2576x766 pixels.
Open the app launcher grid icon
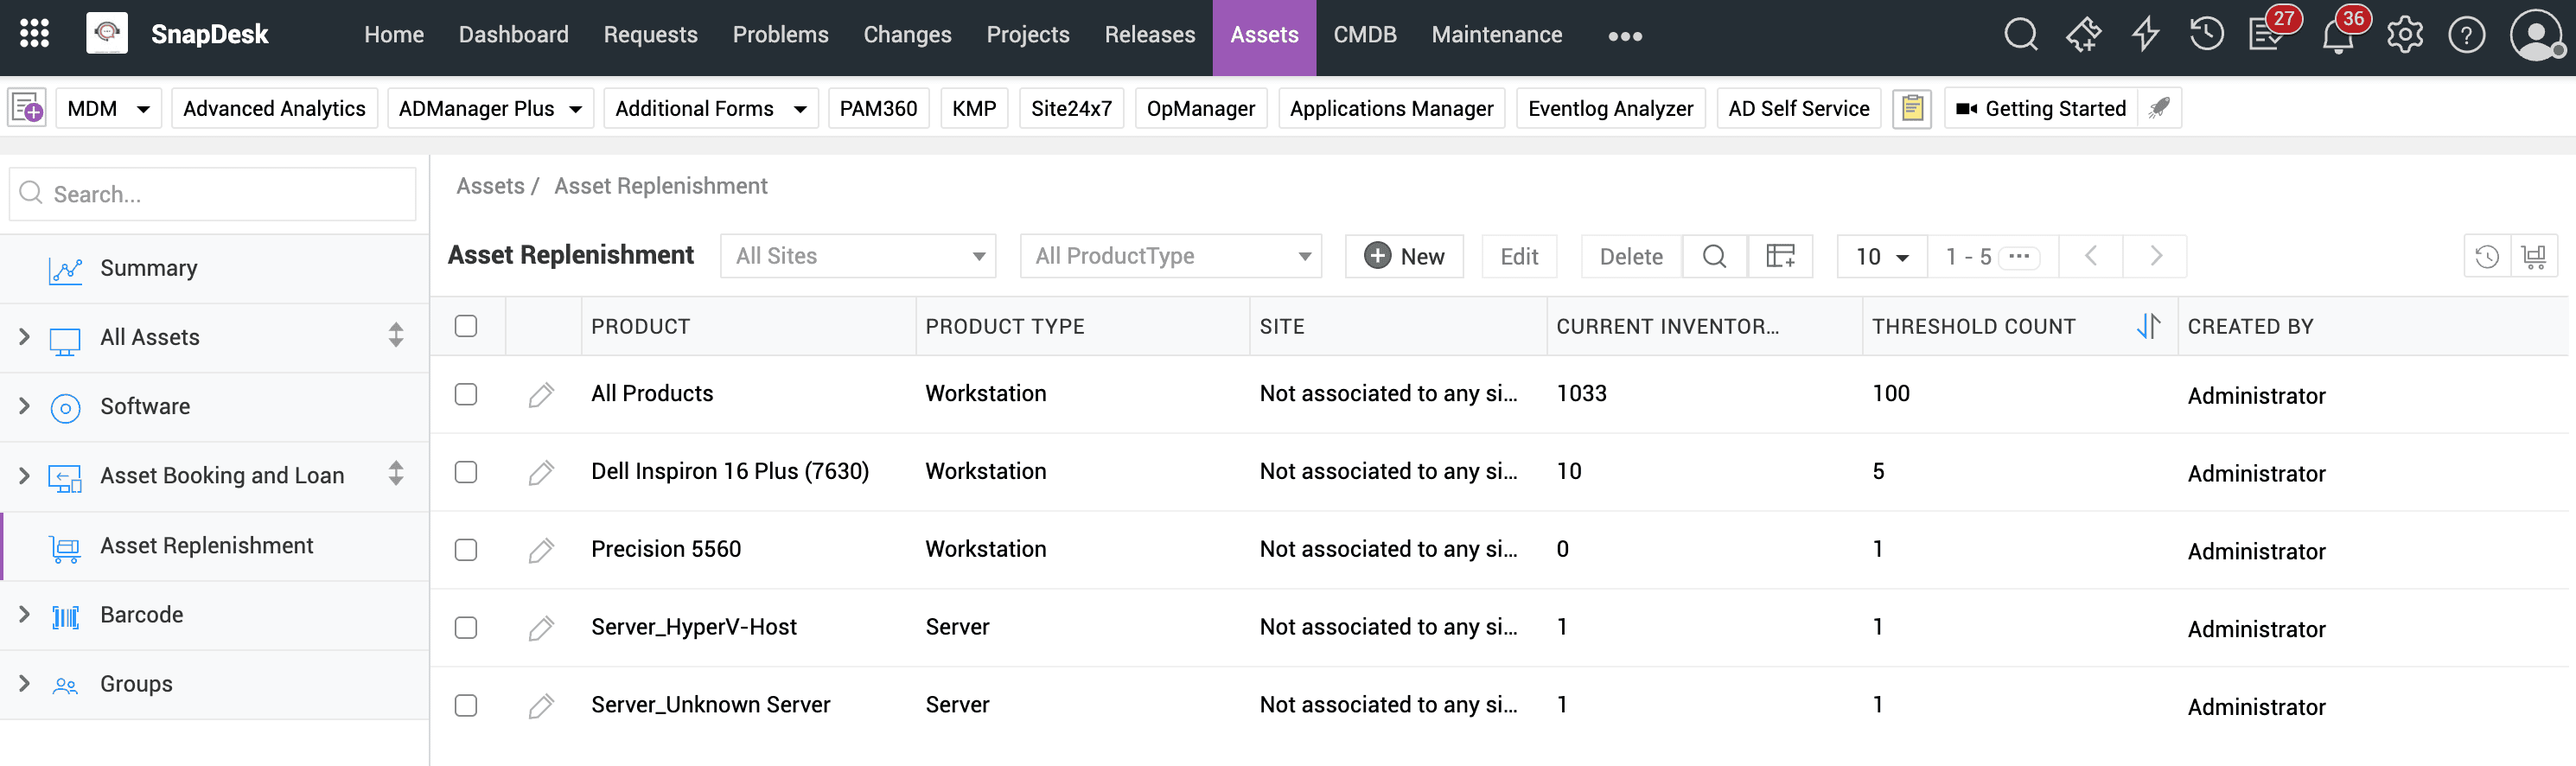point(35,34)
